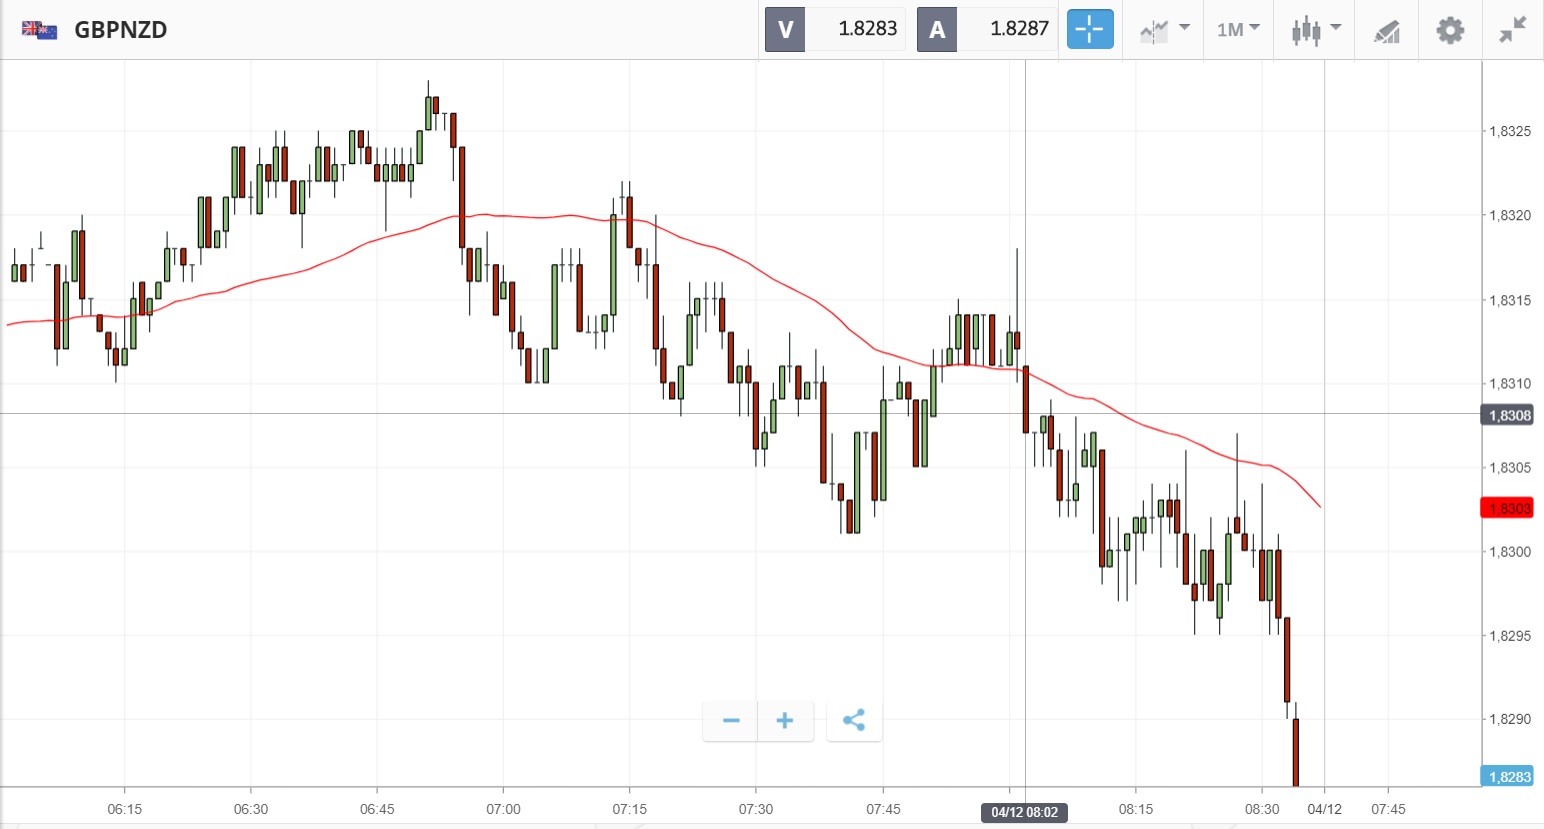Select the drawing tools pencil icon
This screenshot has height=829, width=1544.
point(1386,31)
